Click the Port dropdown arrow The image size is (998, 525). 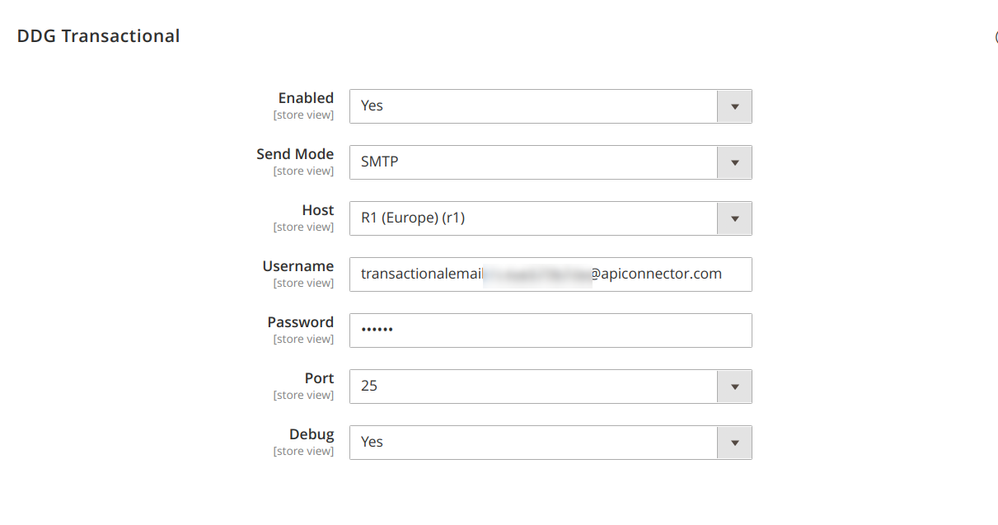[735, 386]
